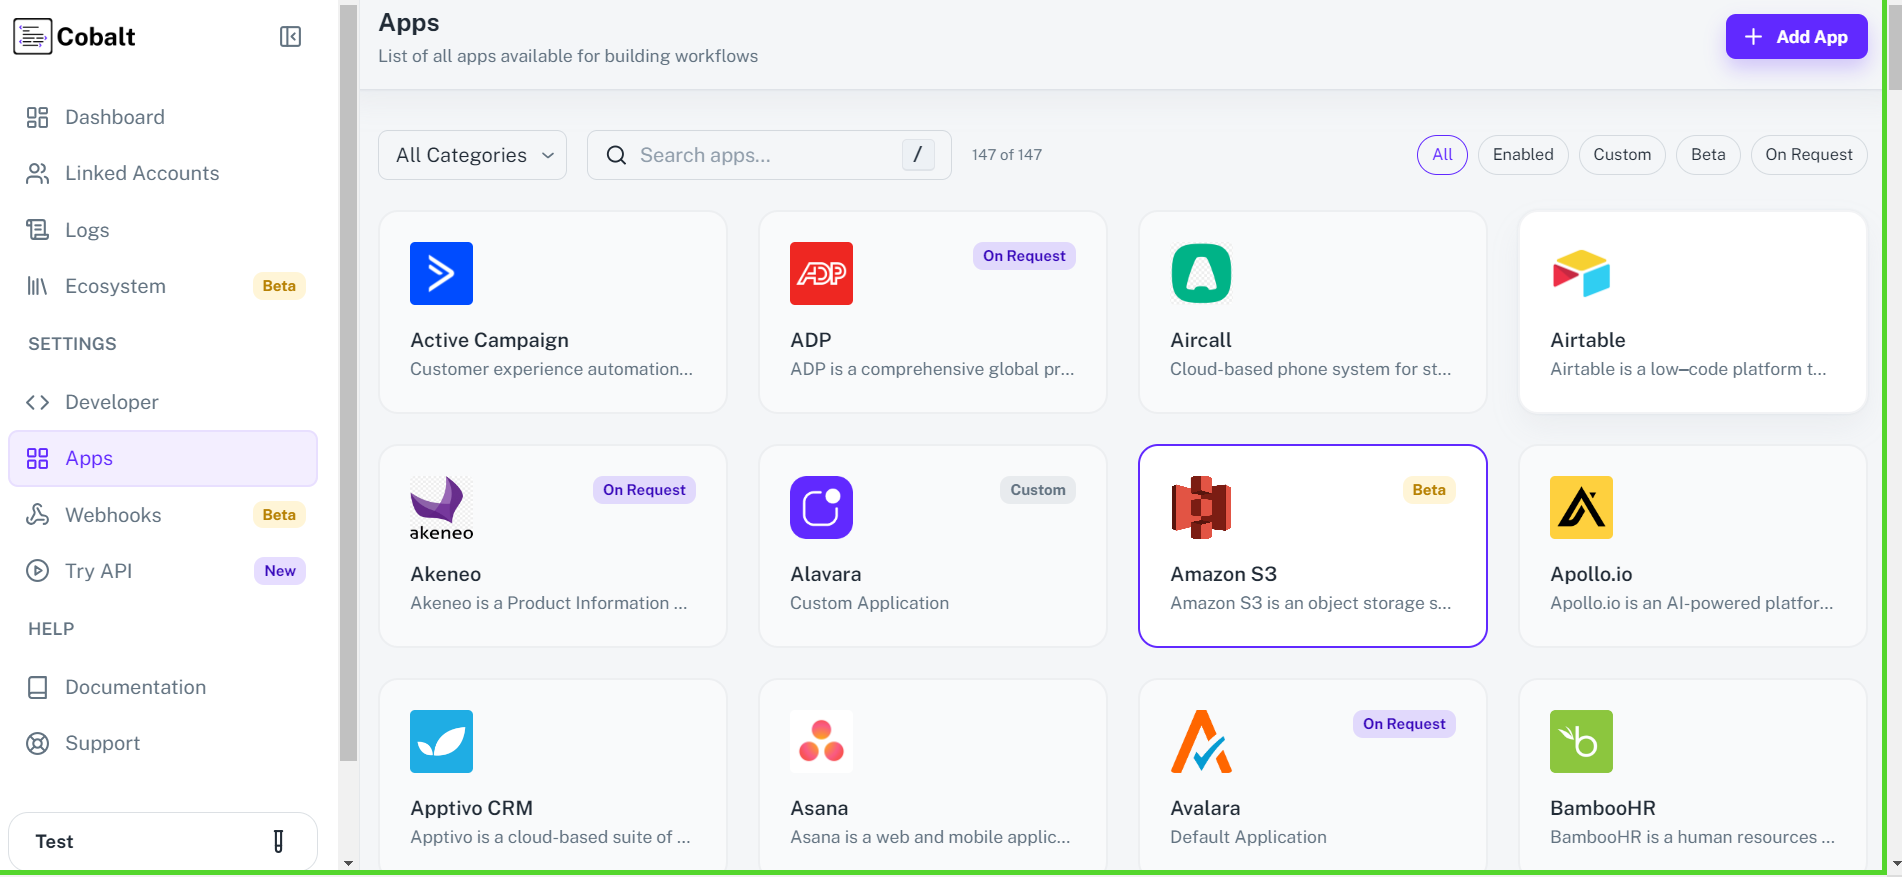Filter apps by On Request
This screenshot has width=1902, height=877.
tap(1809, 155)
